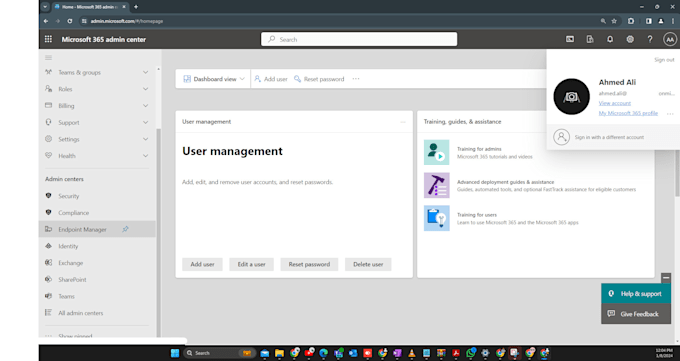
Task: Open a new browser tab
Action: (x=136, y=7)
